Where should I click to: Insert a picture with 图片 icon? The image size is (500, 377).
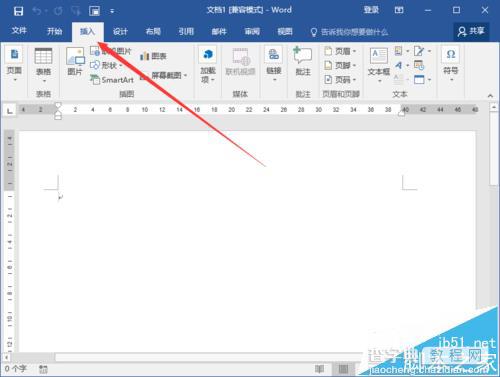[75, 61]
